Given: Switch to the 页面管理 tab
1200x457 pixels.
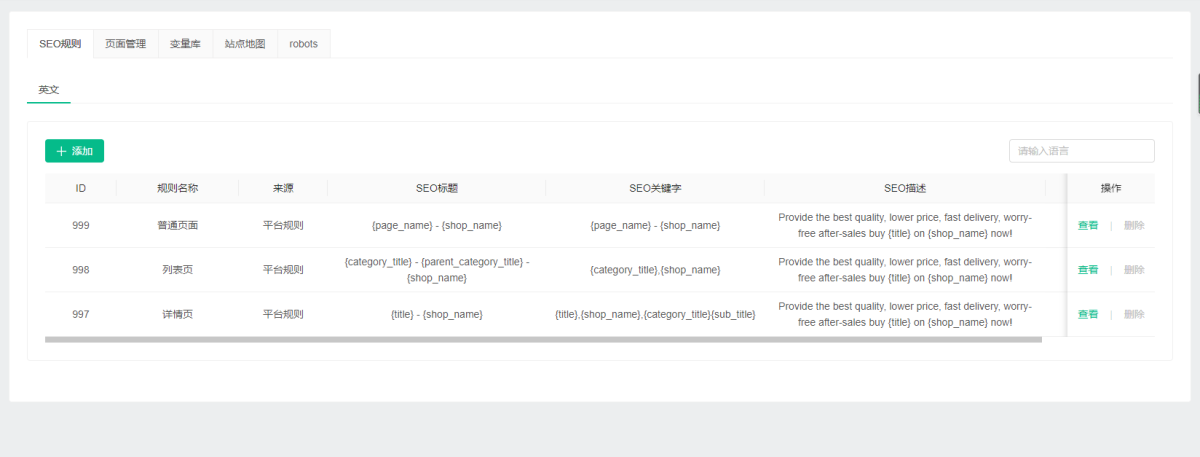Looking at the screenshot, I should tap(125, 44).
